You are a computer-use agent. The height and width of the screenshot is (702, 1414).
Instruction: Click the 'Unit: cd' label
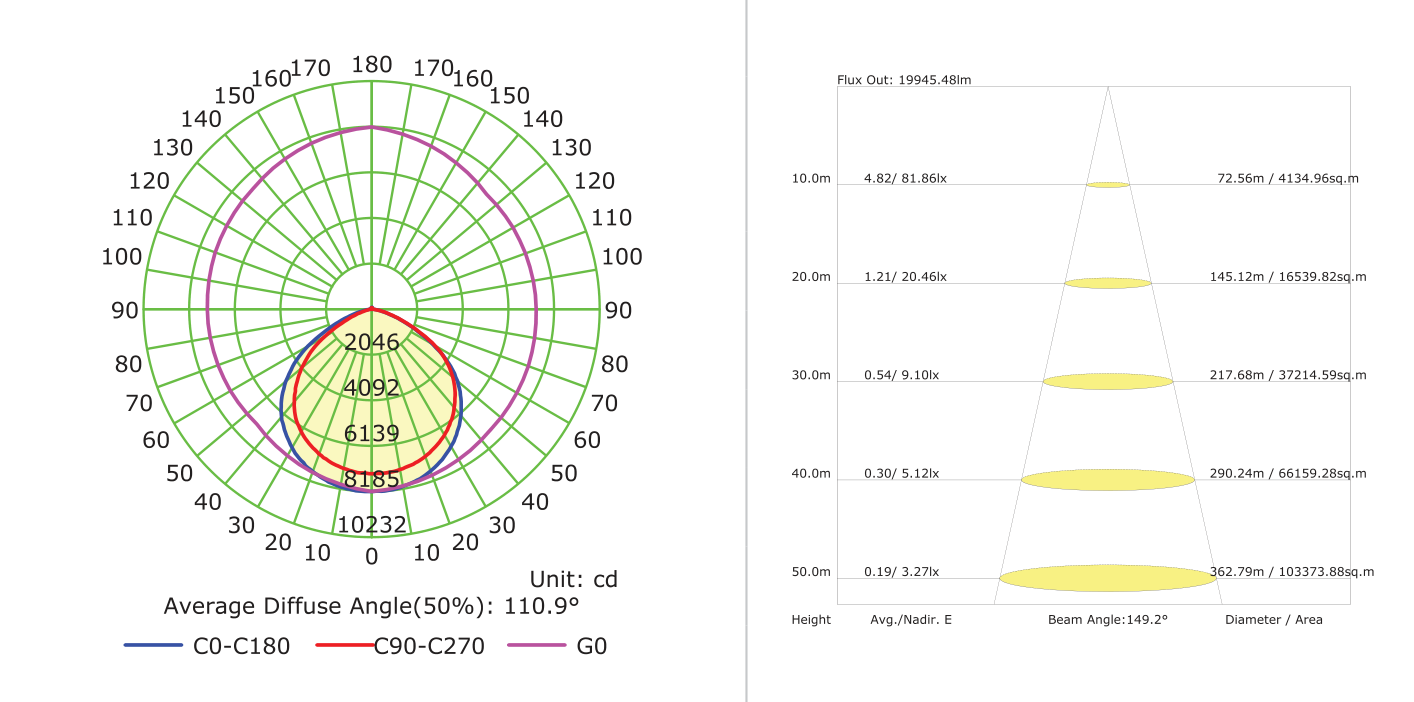click(x=573, y=579)
